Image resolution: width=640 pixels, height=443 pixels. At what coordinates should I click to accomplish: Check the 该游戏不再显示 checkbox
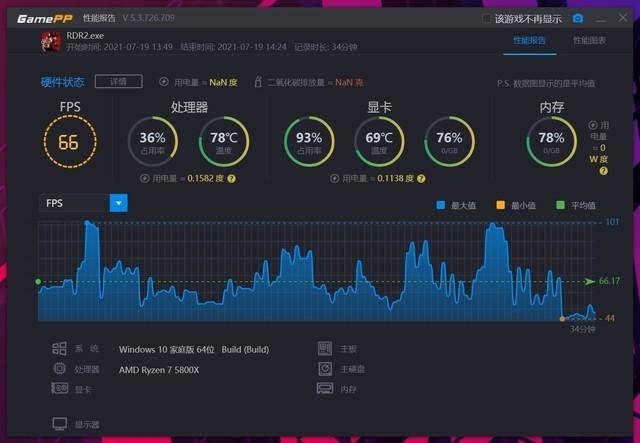coord(486,19)
